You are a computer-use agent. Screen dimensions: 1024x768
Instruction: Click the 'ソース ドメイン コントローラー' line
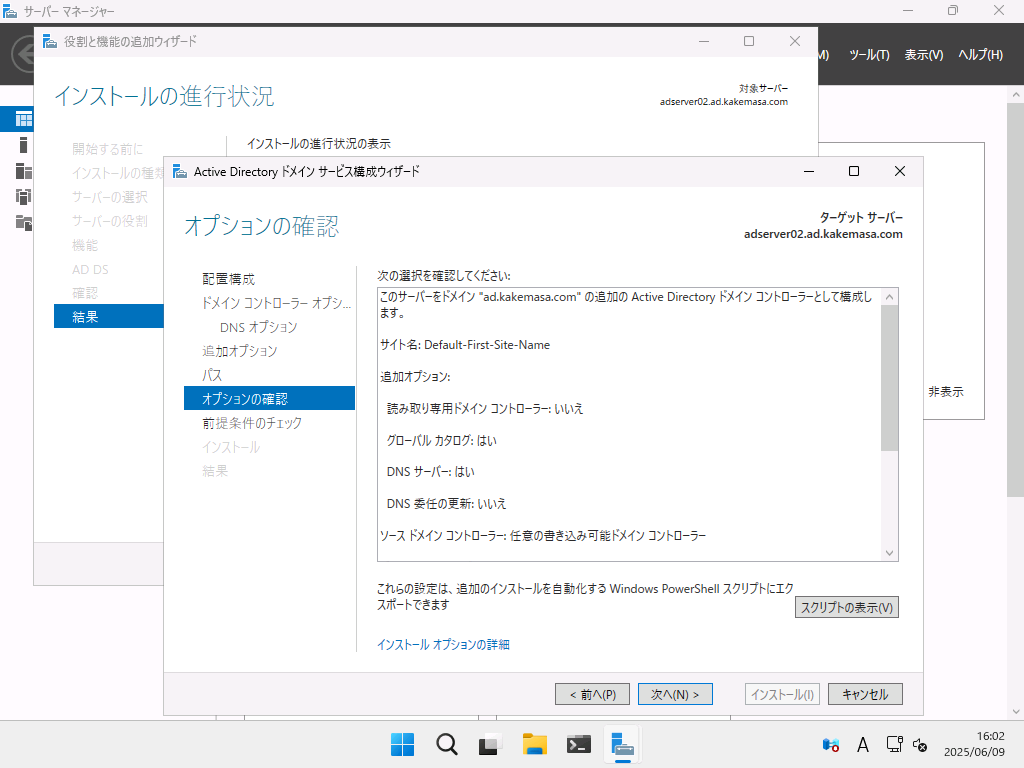click(x=543, y=536)
